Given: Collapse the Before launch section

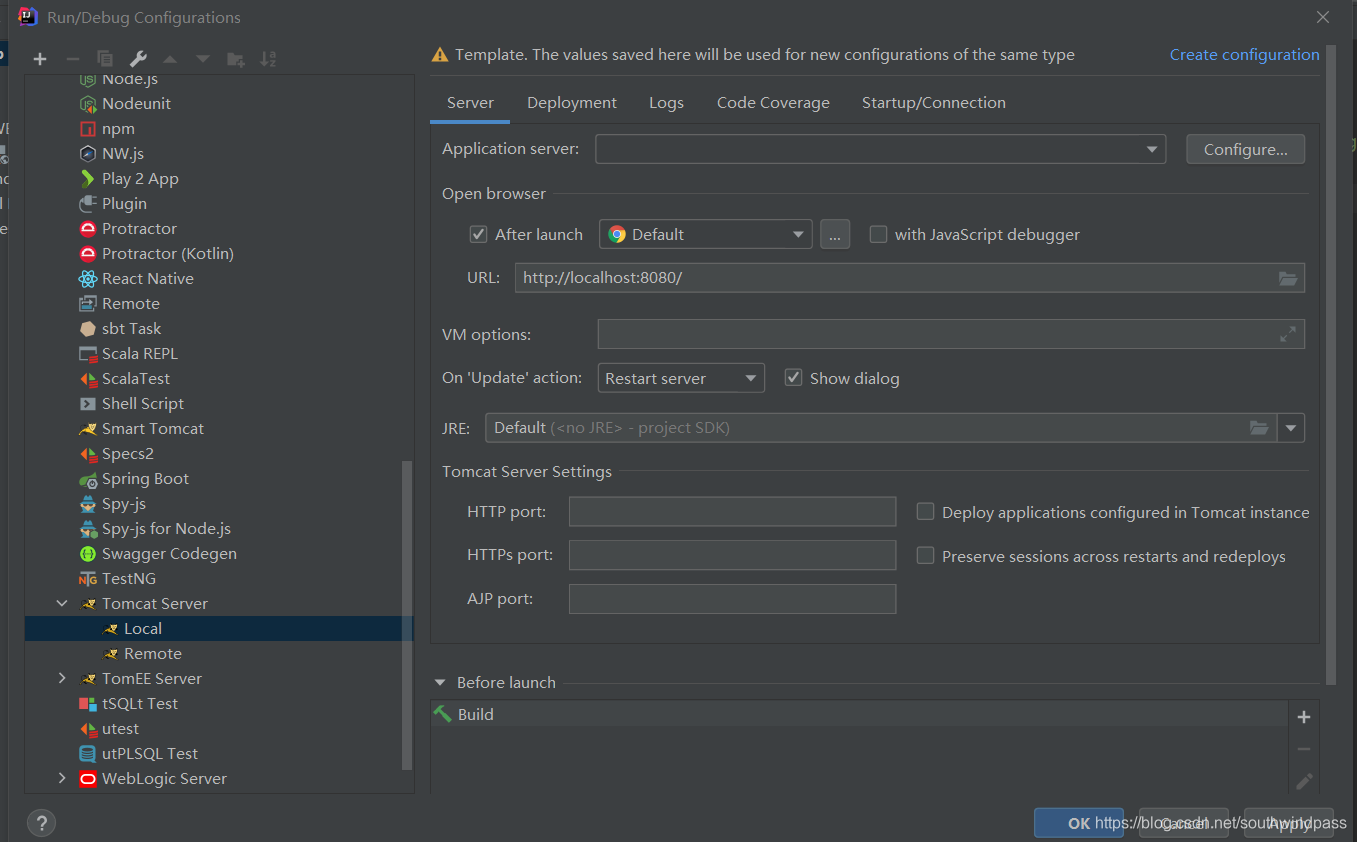Looking at the screenshot, I should 440,682.
